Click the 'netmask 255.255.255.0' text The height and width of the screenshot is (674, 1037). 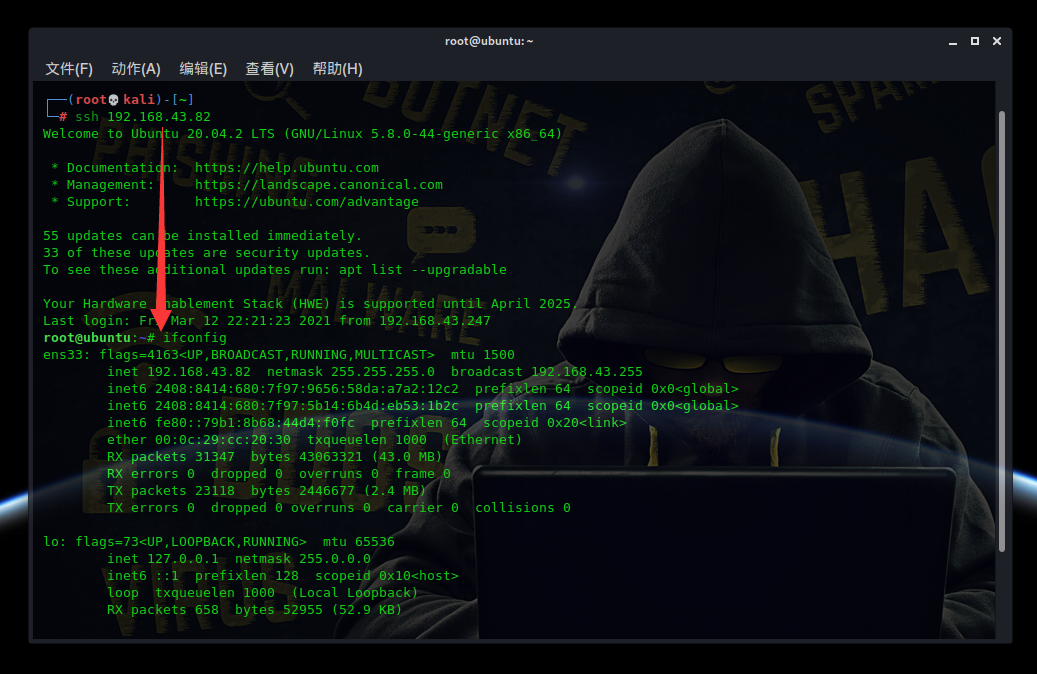(x=351, y=372)
